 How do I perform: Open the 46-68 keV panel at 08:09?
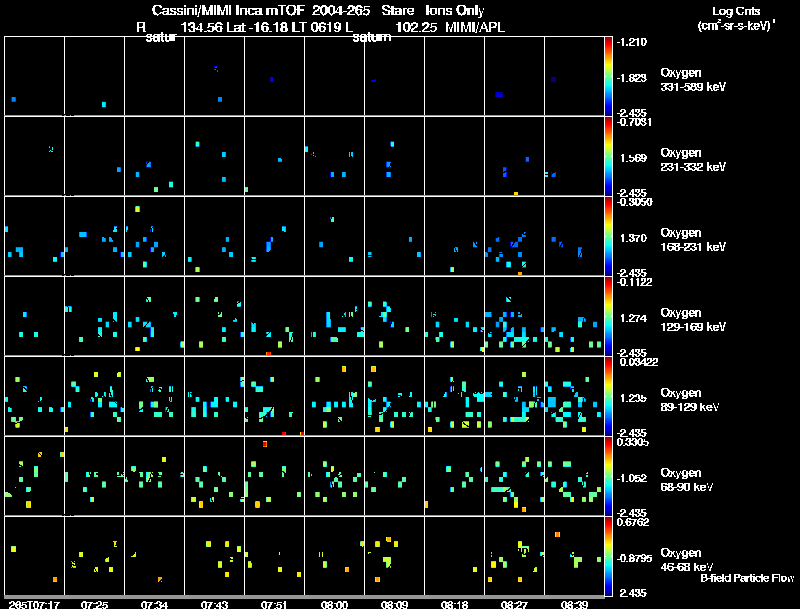(394, 556)
